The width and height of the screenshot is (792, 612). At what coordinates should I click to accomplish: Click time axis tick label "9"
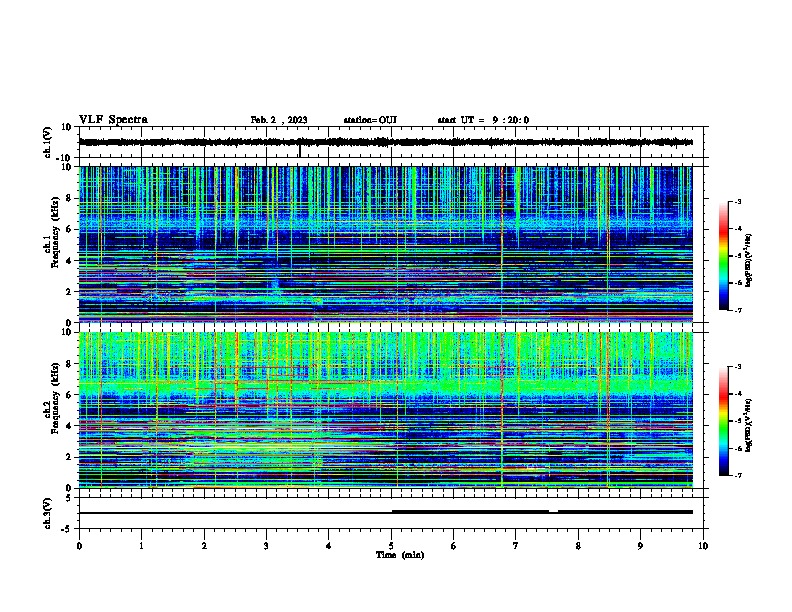click(640, 546)
